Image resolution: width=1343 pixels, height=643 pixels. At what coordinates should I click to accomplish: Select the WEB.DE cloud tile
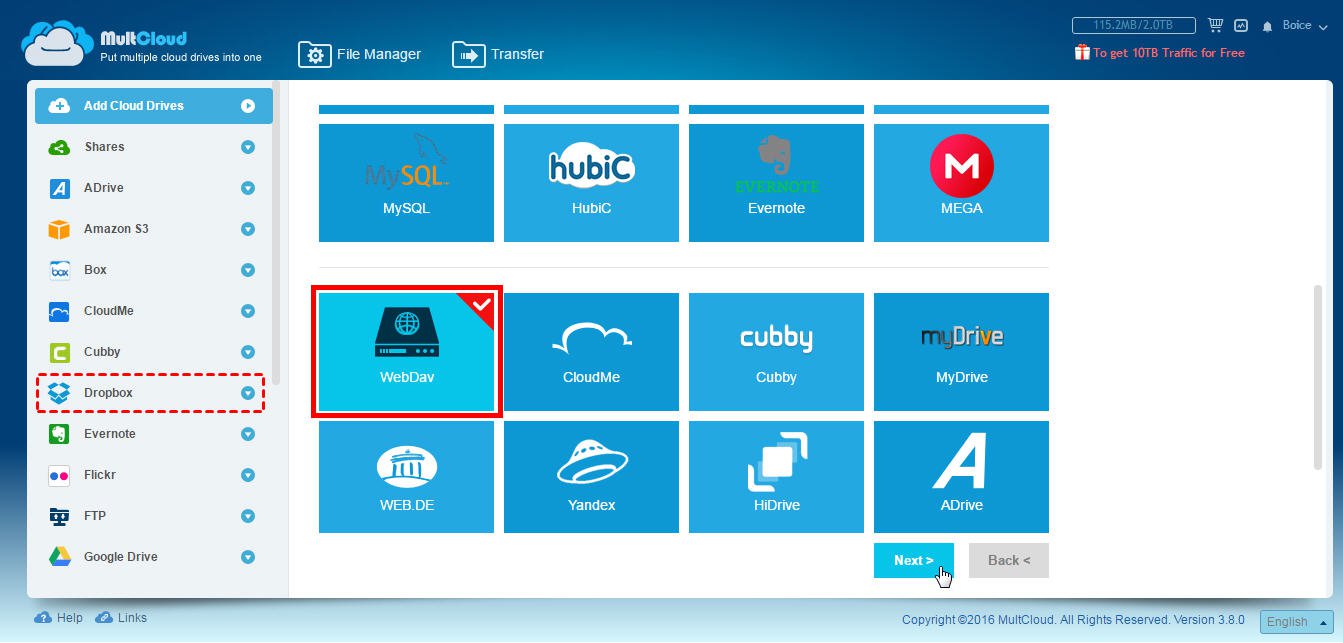click(x=406, y=476)
